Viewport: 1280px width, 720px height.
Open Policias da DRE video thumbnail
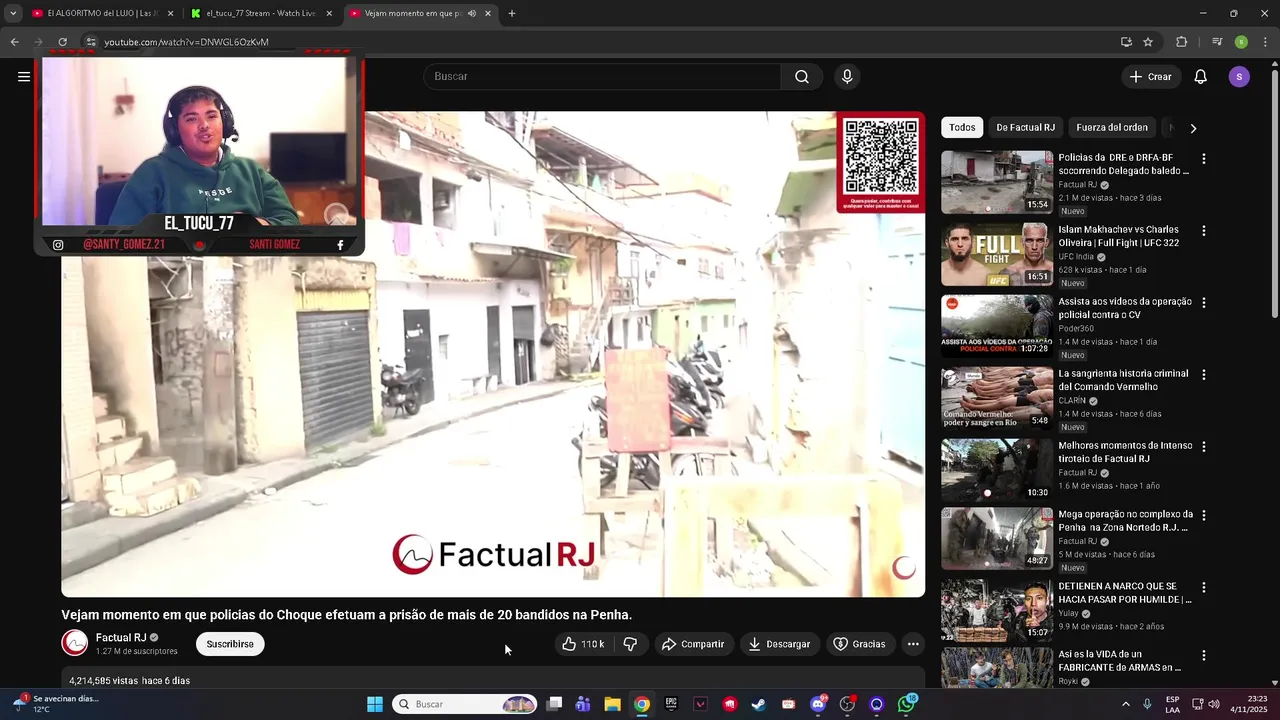point(997,182)
